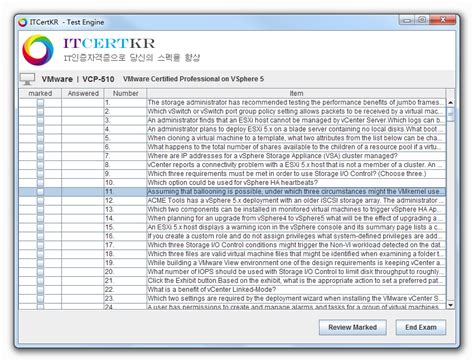Click the Review Marked button
This screenshot has width=474, height=362.
click(x=353, y=327)
